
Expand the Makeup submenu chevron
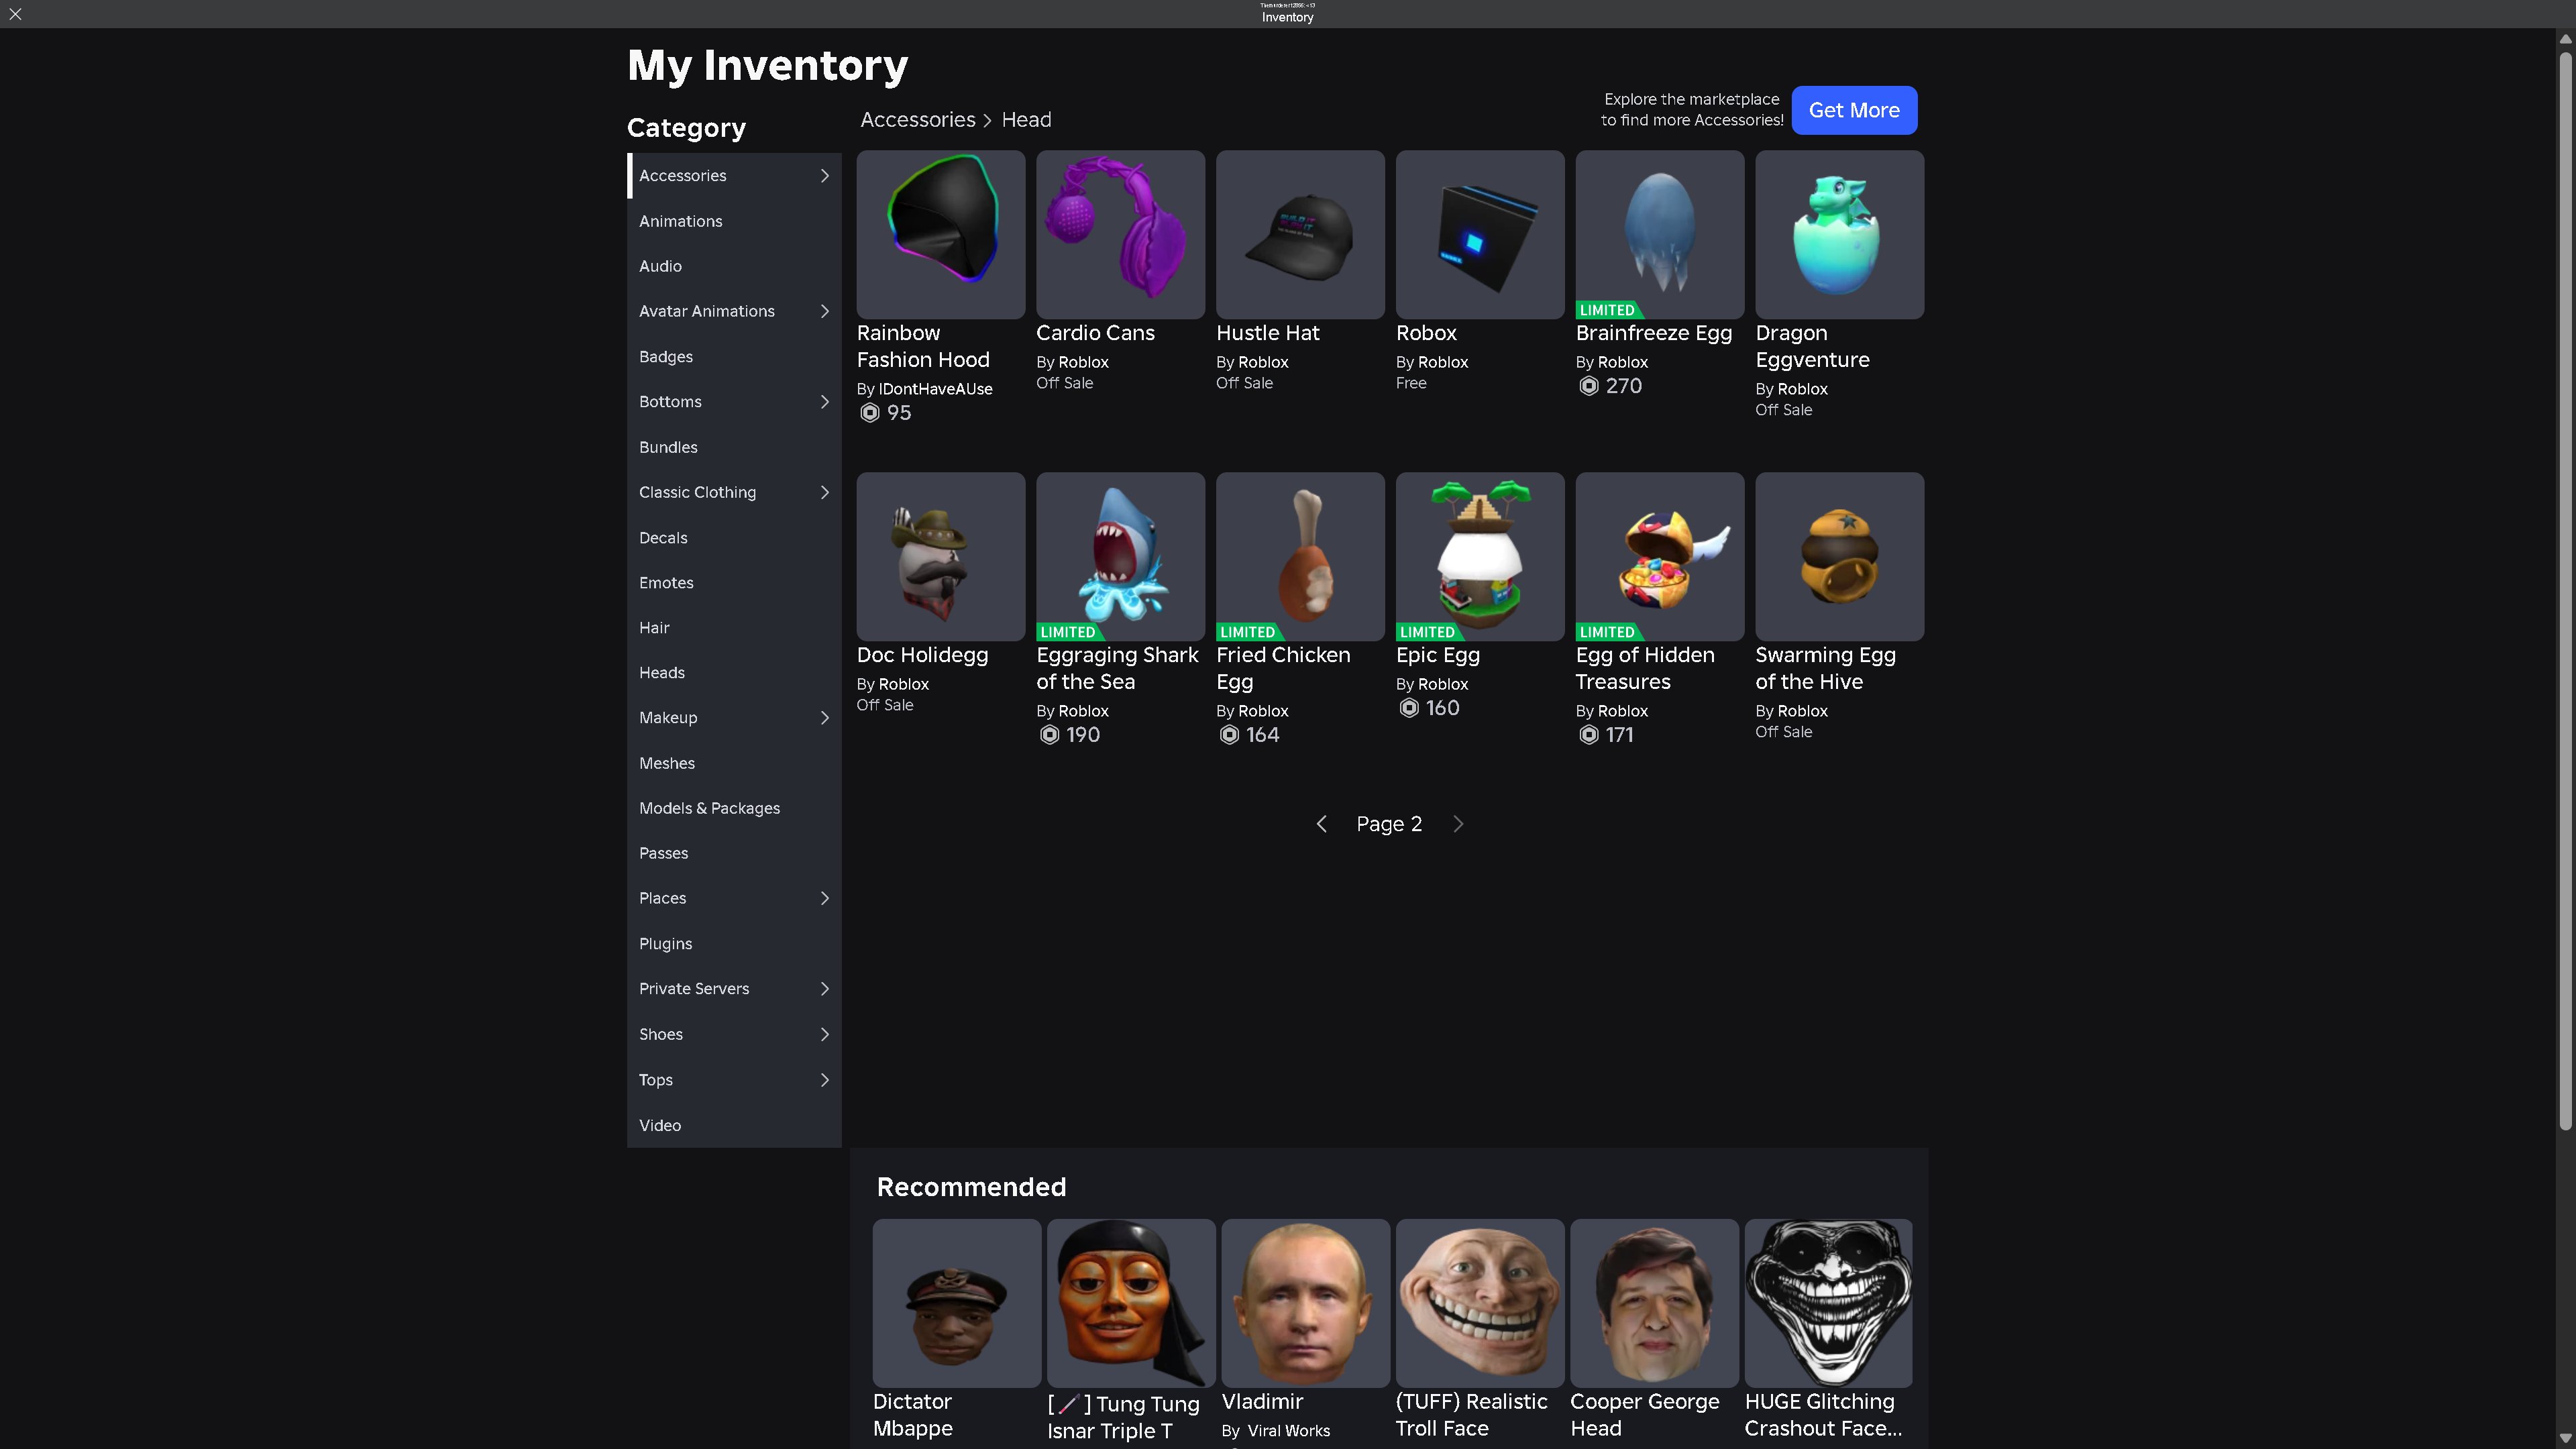tap(824, 718)
